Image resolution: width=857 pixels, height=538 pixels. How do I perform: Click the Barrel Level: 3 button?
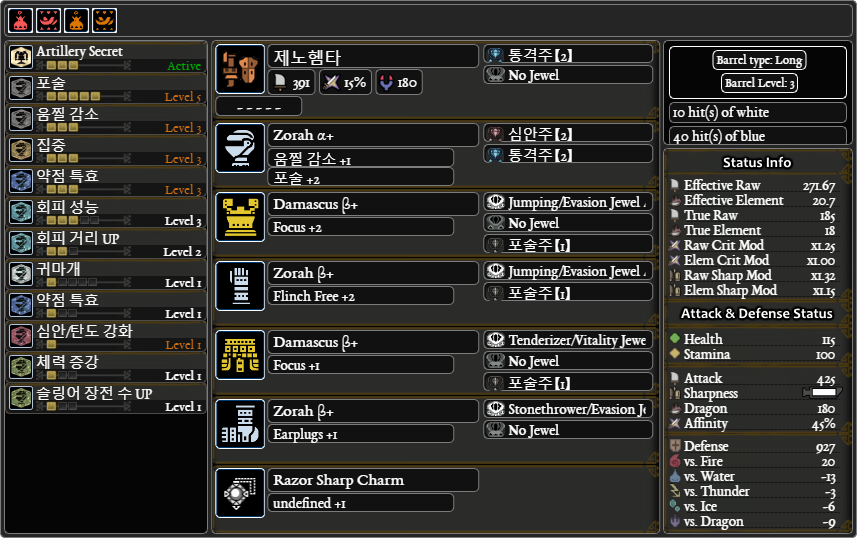coord(759,83)
